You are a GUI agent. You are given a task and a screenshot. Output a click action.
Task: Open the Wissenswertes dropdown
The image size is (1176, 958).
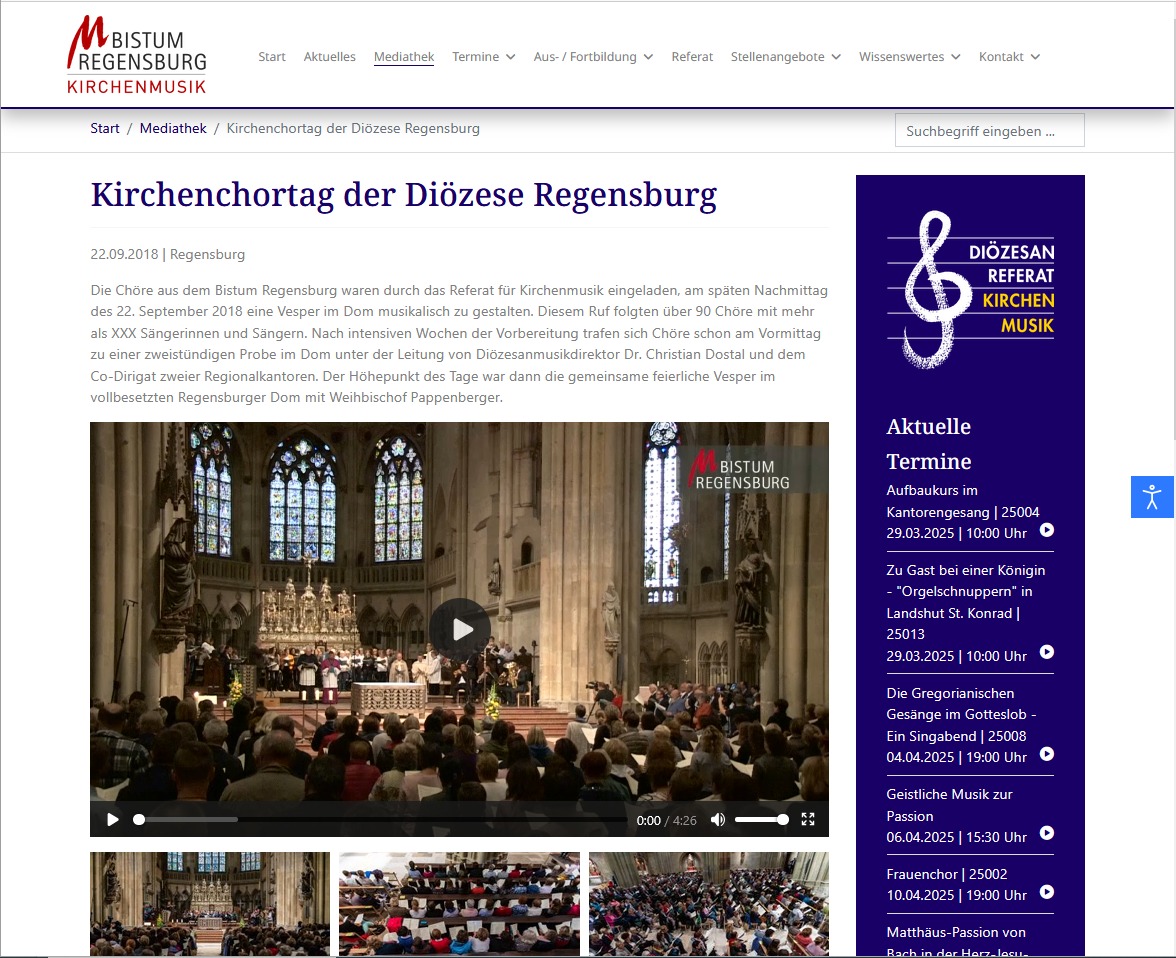[910, 57]
